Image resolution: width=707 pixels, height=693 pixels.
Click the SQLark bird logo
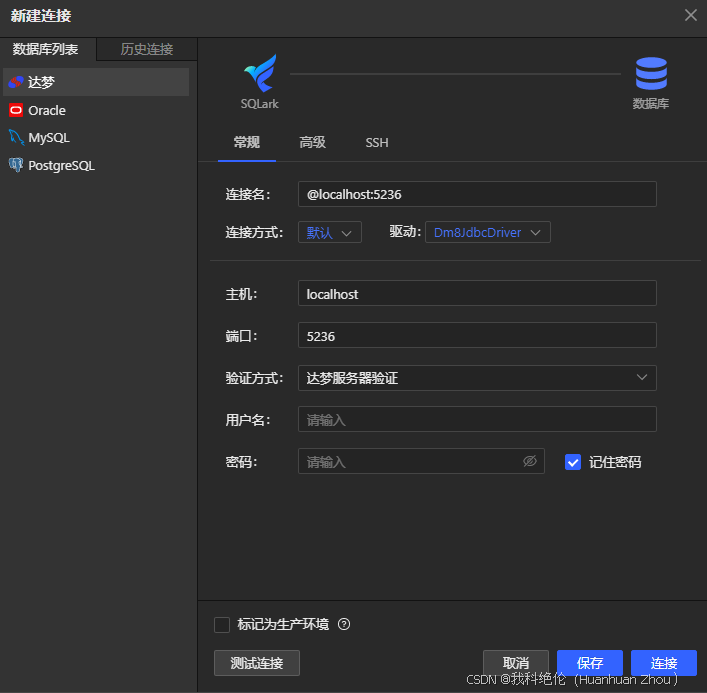(x=260, y=73)
